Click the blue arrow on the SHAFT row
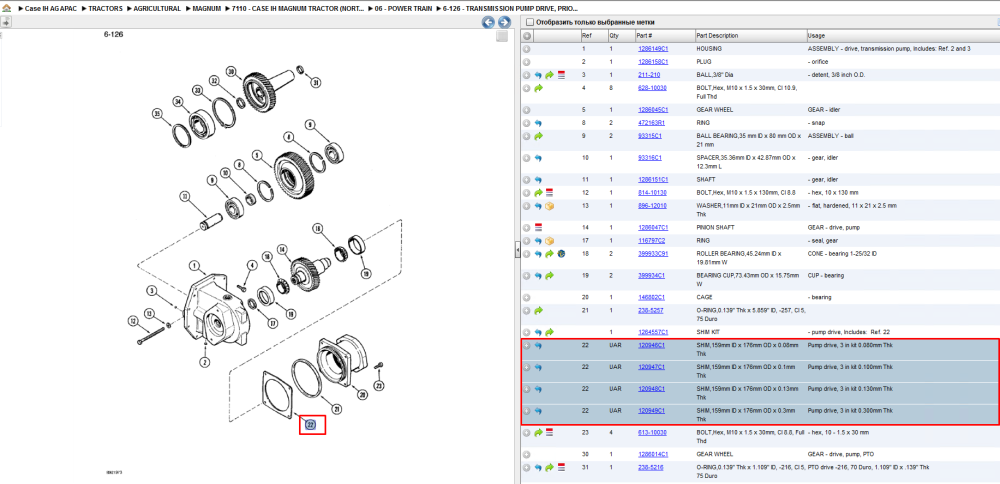The height and width of the screenshot is (484, 1000). click(538, 180)
